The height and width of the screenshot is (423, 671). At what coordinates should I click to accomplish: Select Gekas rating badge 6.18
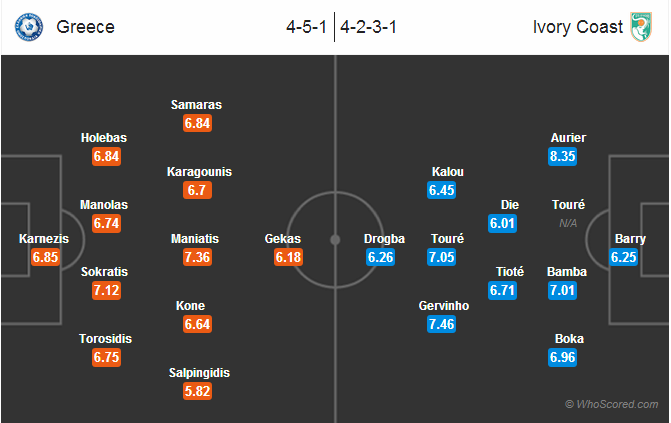[x=288, y=257]
